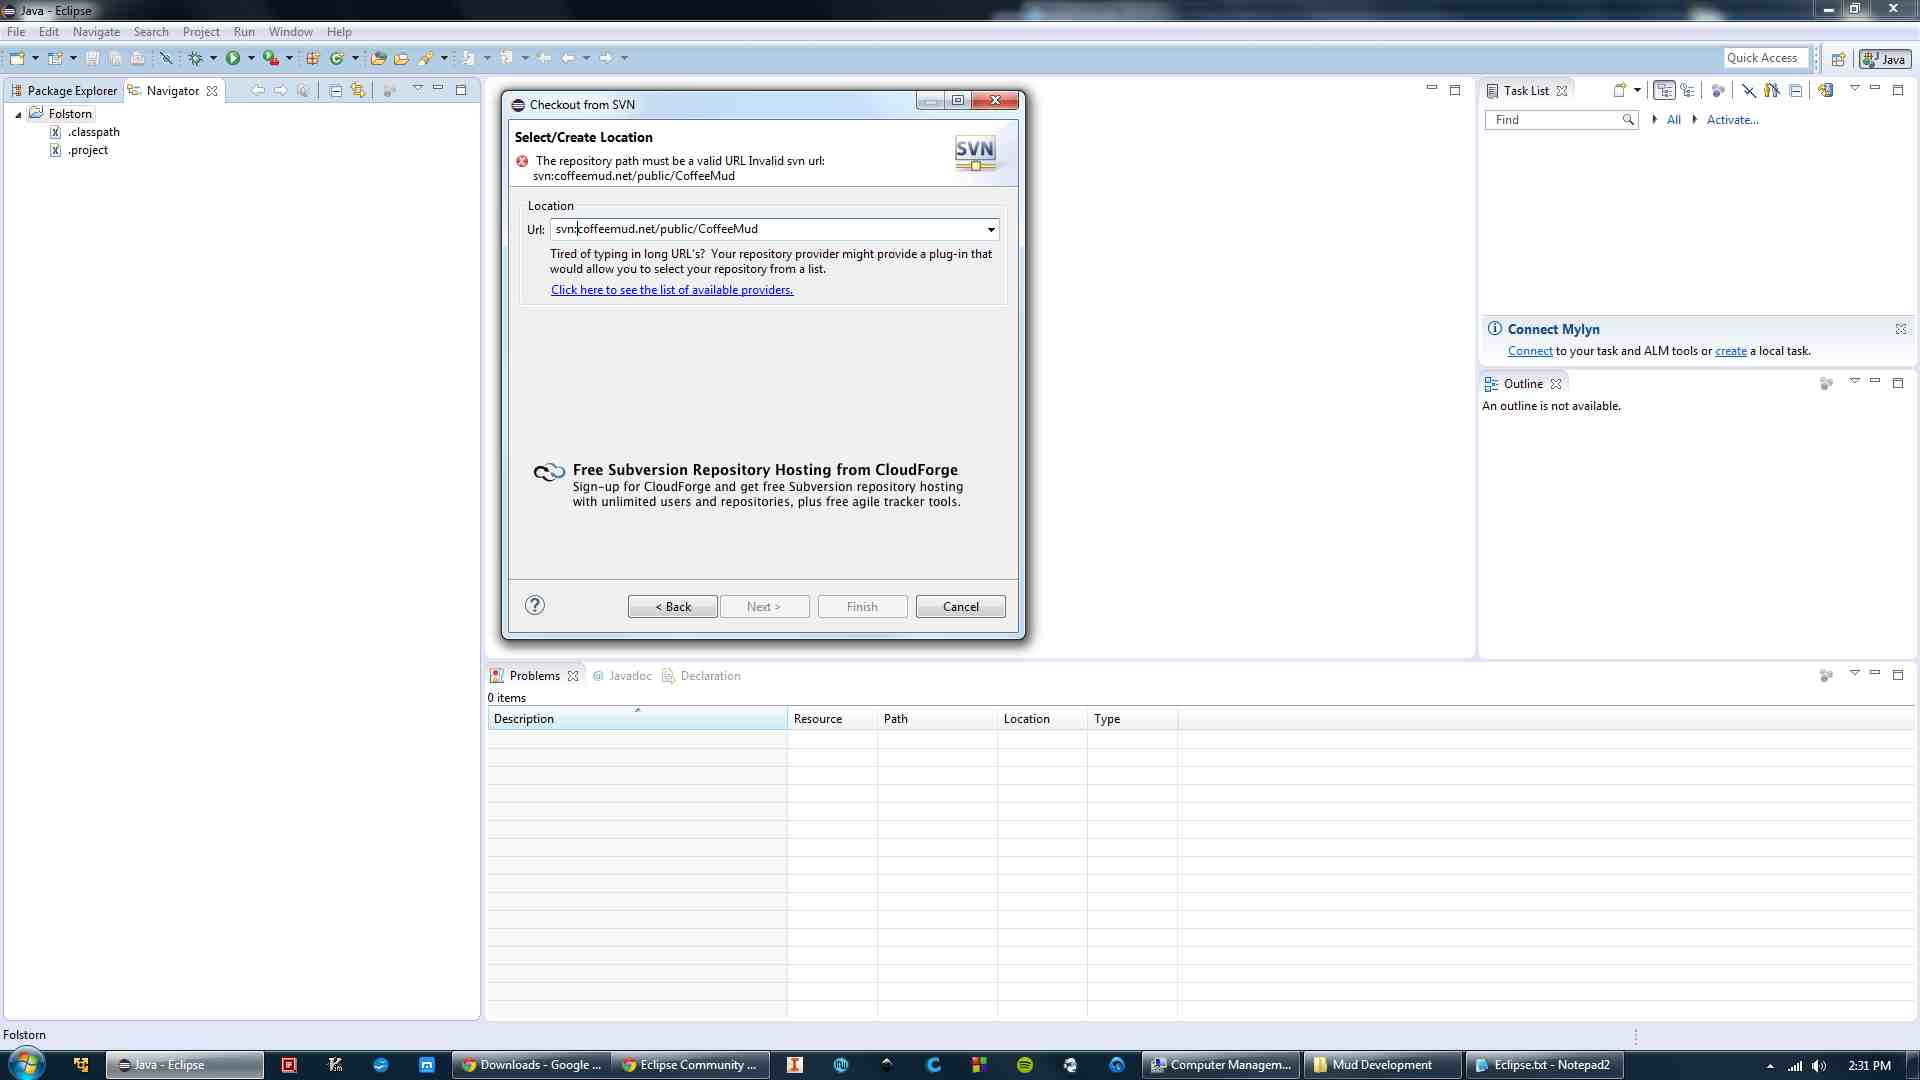Expand the All working set arrow
This screenshot has width=1920, height=1080.
[x=1655, y=120]
